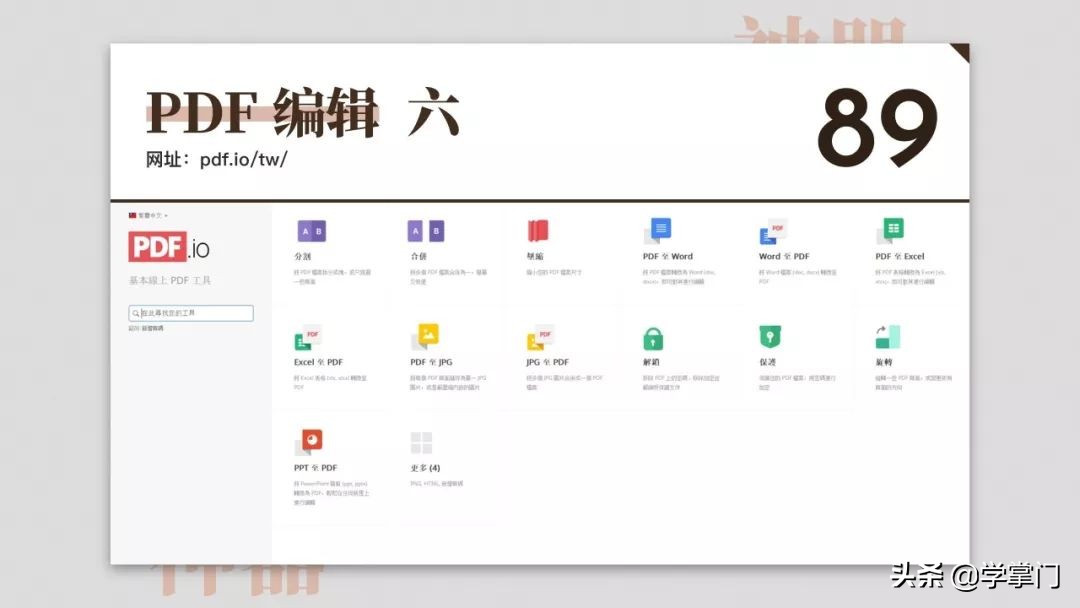Click the Excel 至 PDF icon

309,337
